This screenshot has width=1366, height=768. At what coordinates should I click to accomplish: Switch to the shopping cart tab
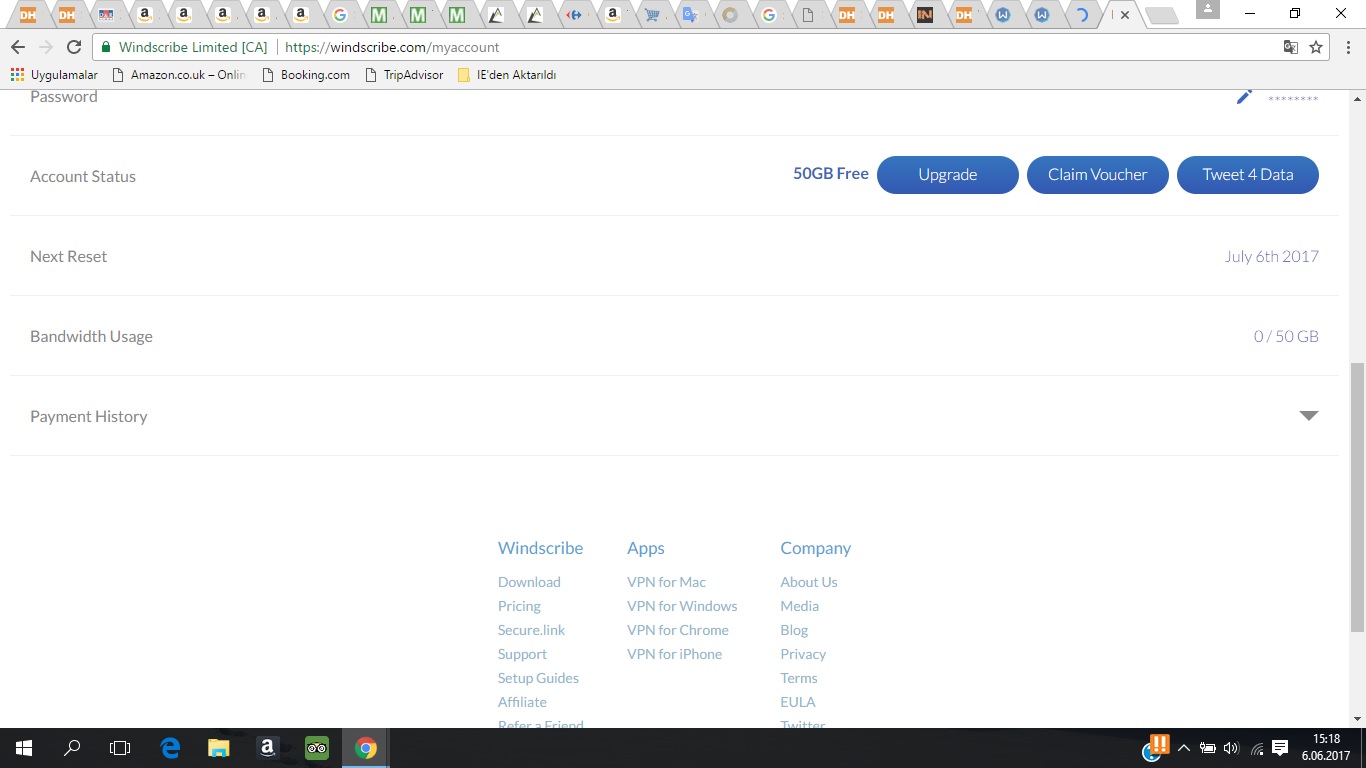[x=652, y=15]
